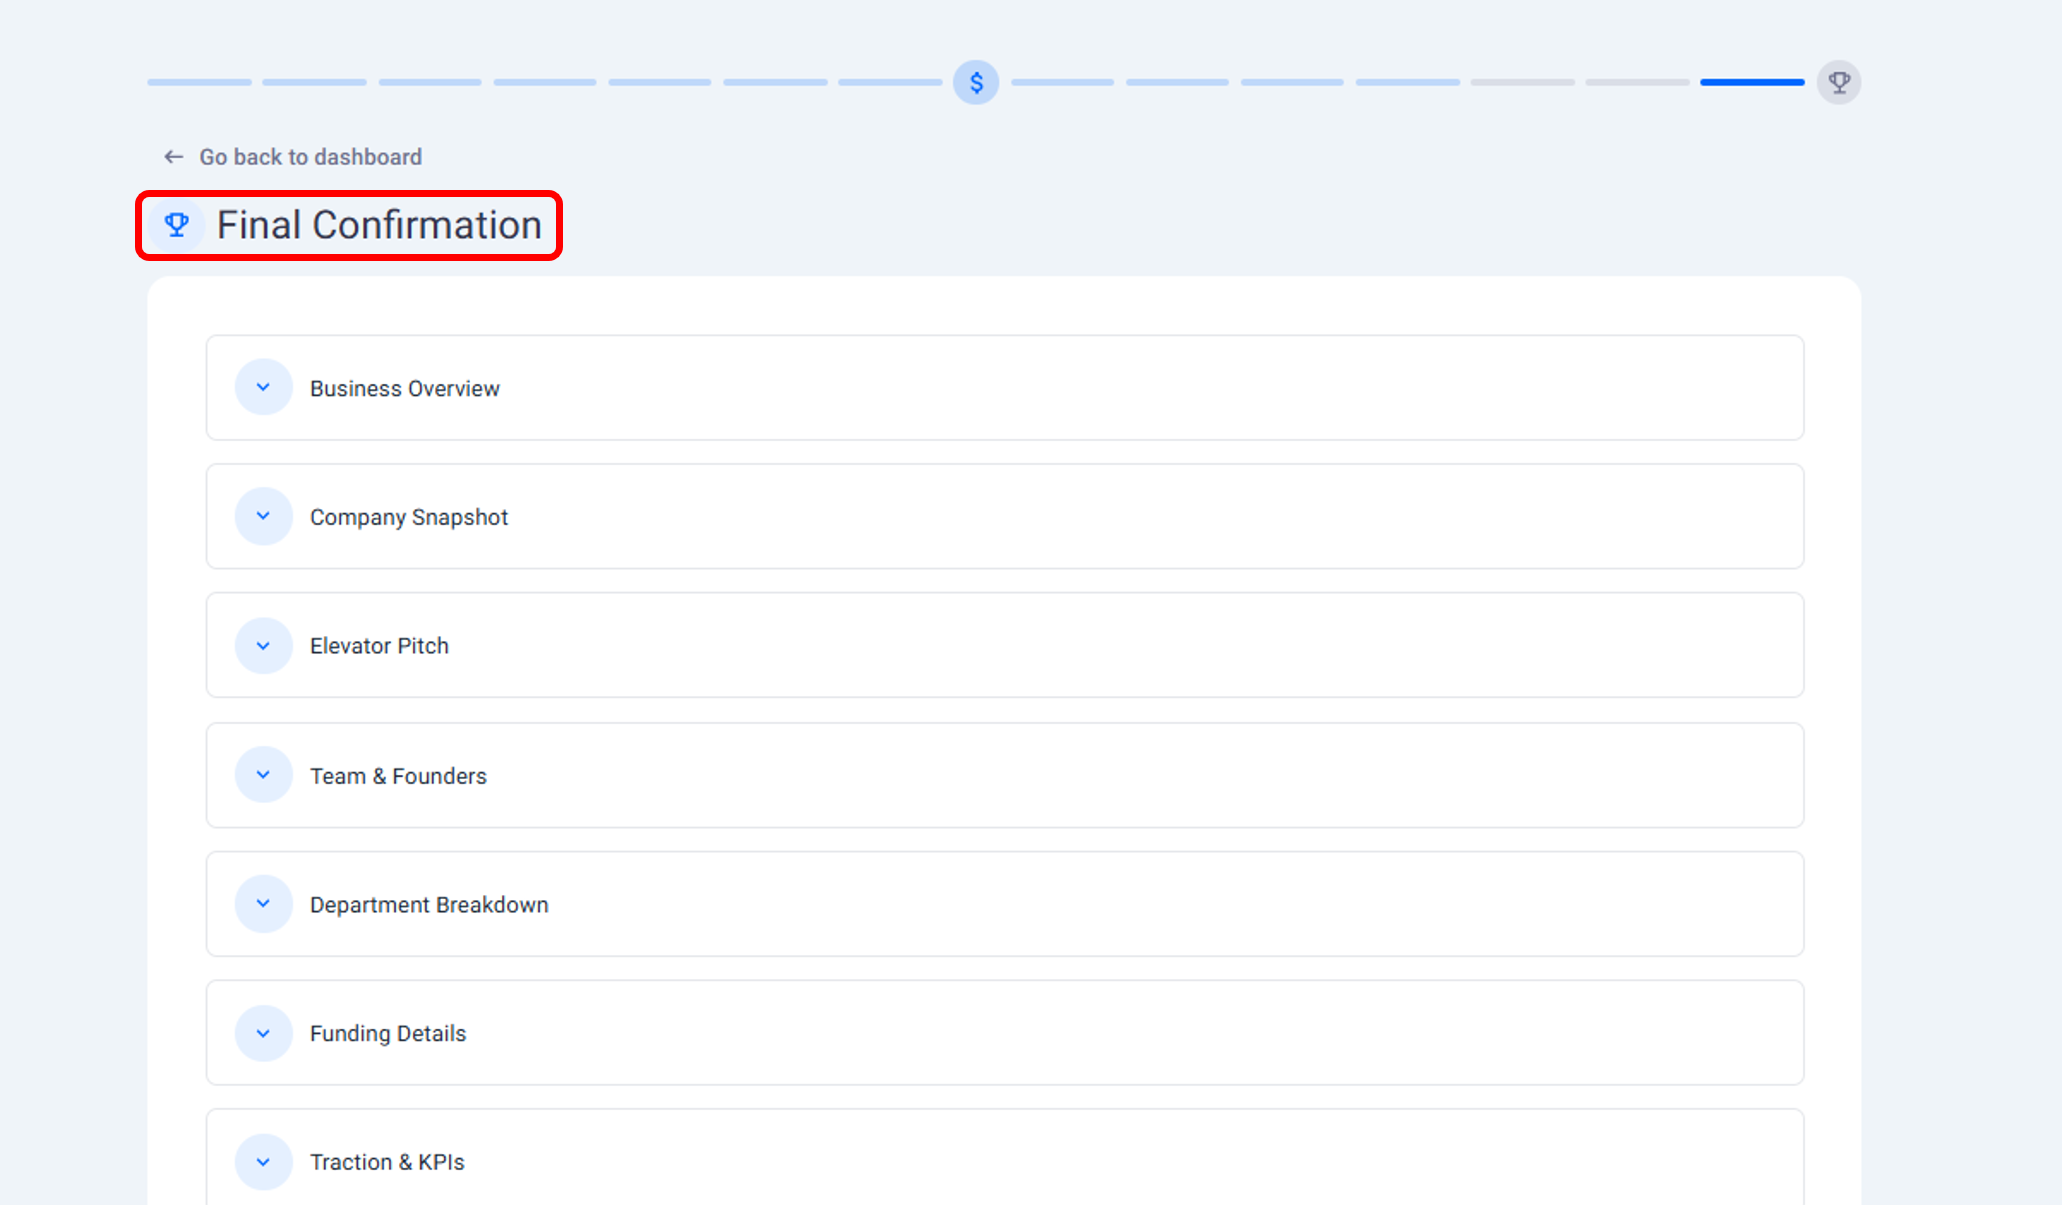Screen dimensions: 2062x1205
Task: Open the Traction & KPIs section
Action: coord(263,1162)
